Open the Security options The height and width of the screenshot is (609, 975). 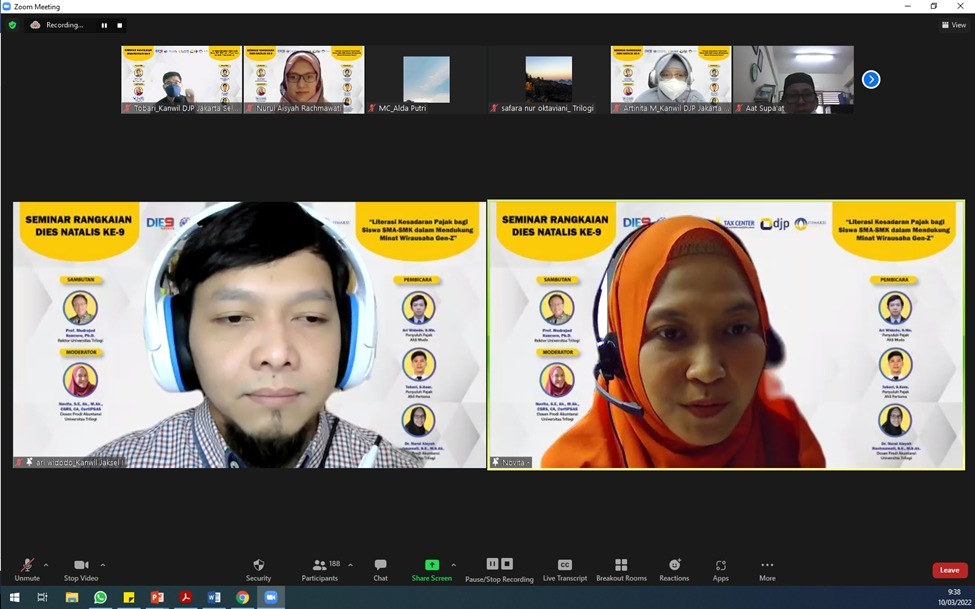pos(258,569)
